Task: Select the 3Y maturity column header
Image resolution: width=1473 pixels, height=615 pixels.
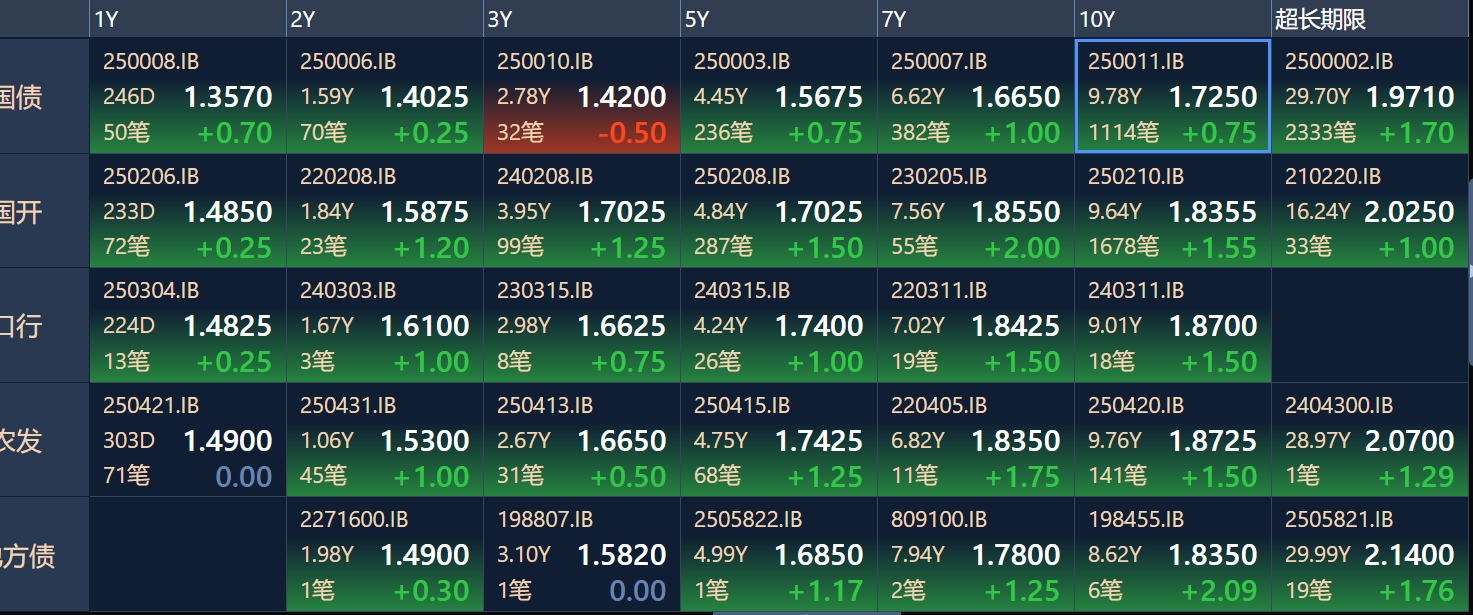Action: pos(582,18)
